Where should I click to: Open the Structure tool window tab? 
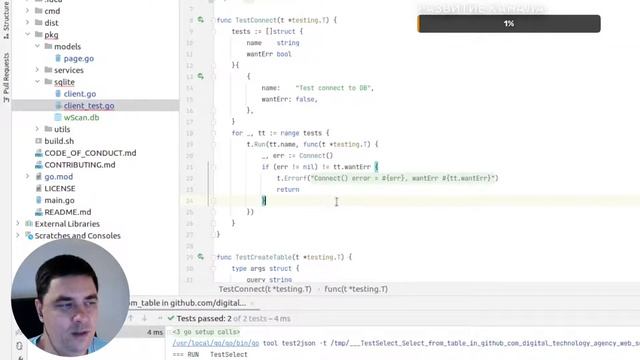coord(6,20)
